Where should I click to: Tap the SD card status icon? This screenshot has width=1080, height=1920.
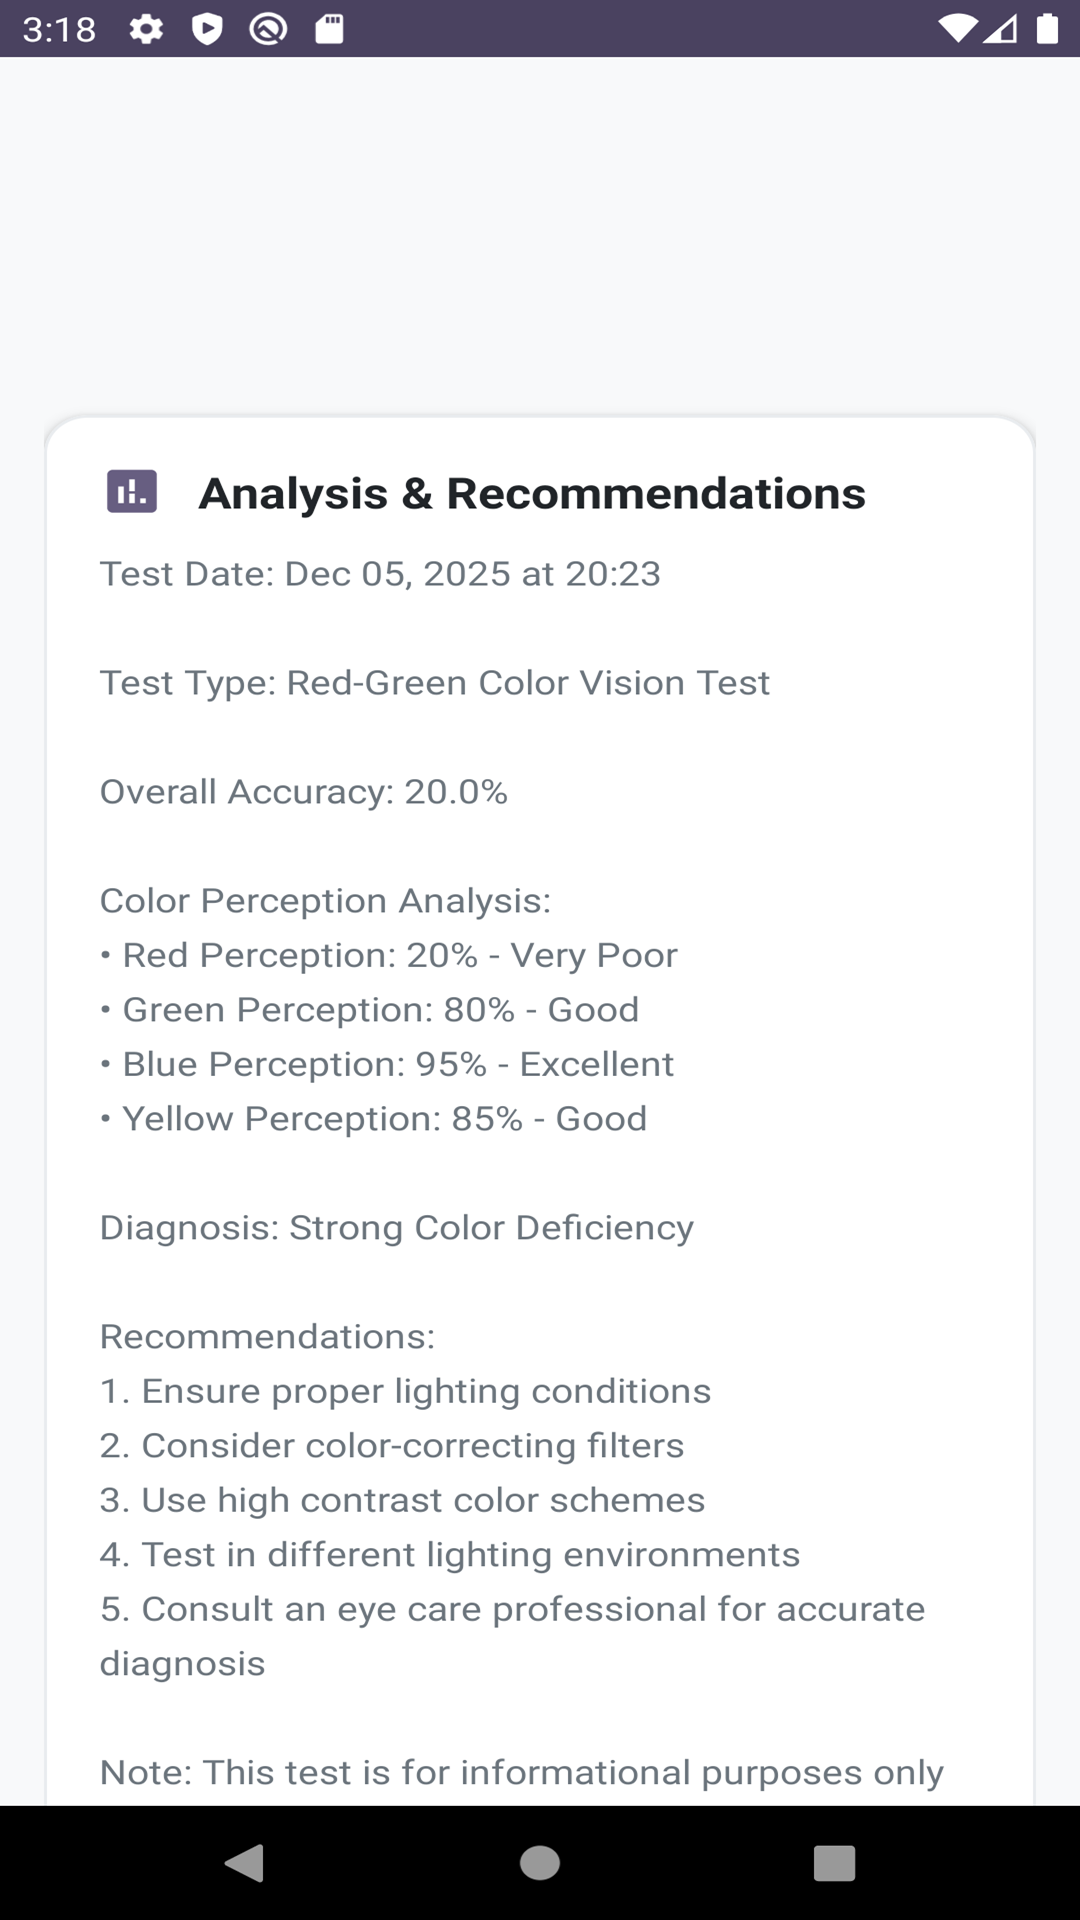tap(329, 29)
